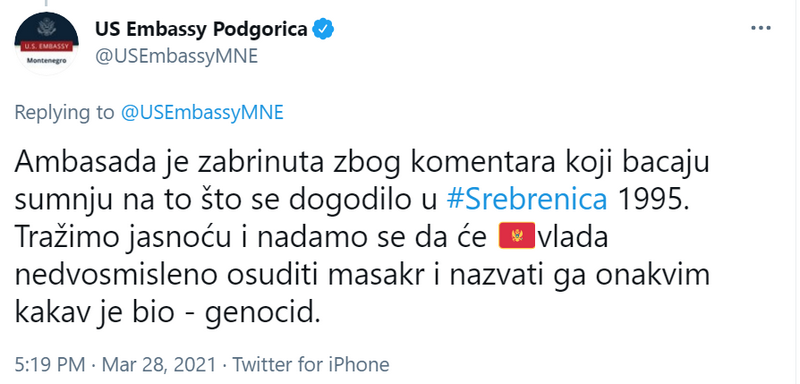Screen dimensions: 800x384
Task: Click the tweet text starting with Ambasada
Action: (362, 238)
